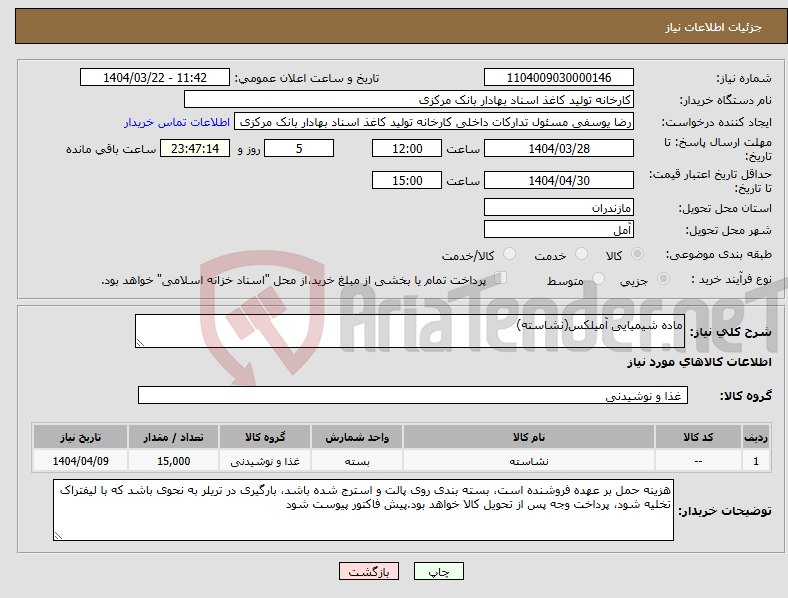This screenshot has height=598, width=788.
Task: Click the گروه کالا field غذا و نوشیدنی
Action: [413, 395]
